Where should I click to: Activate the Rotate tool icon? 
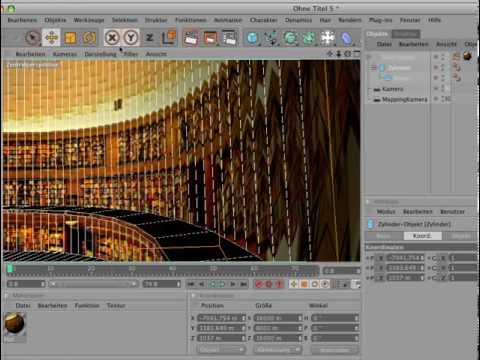pos(89,38)
